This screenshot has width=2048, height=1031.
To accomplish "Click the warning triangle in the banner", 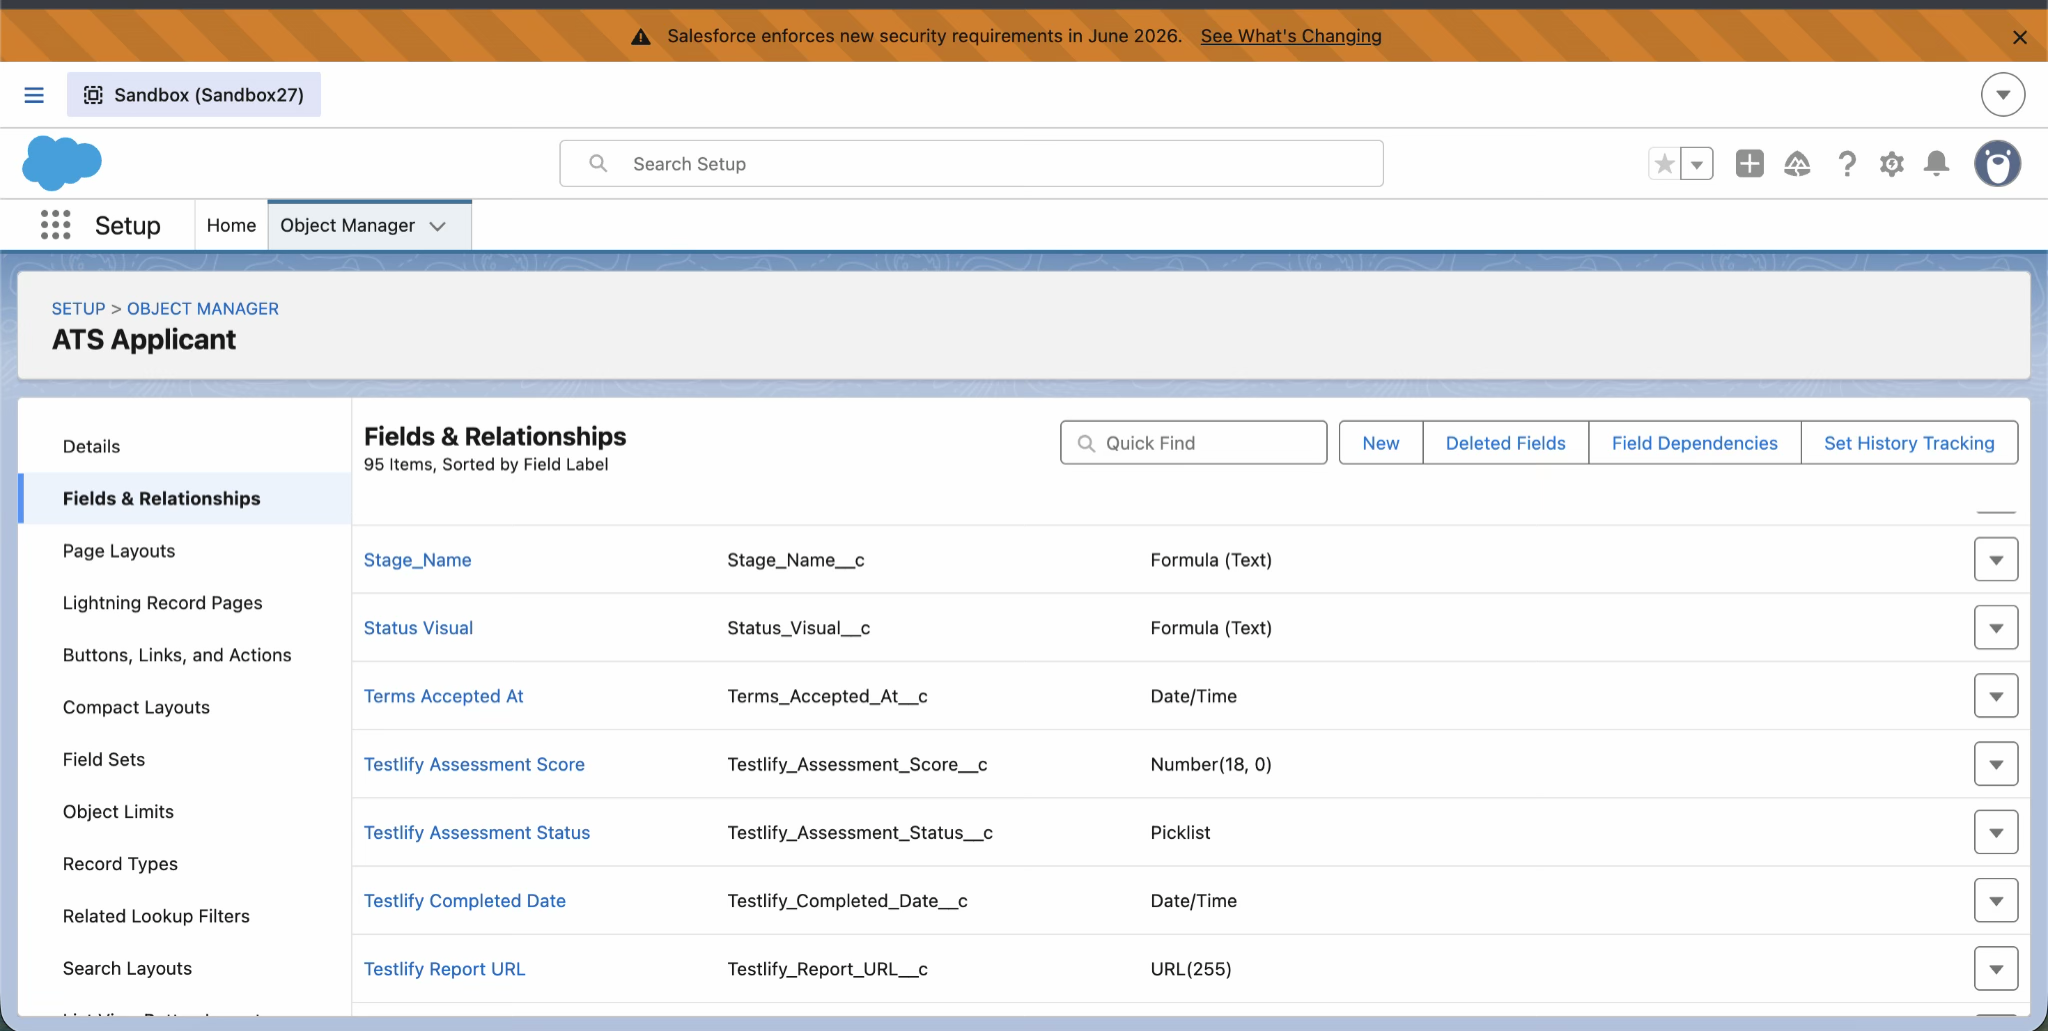I will pos(641,37).
